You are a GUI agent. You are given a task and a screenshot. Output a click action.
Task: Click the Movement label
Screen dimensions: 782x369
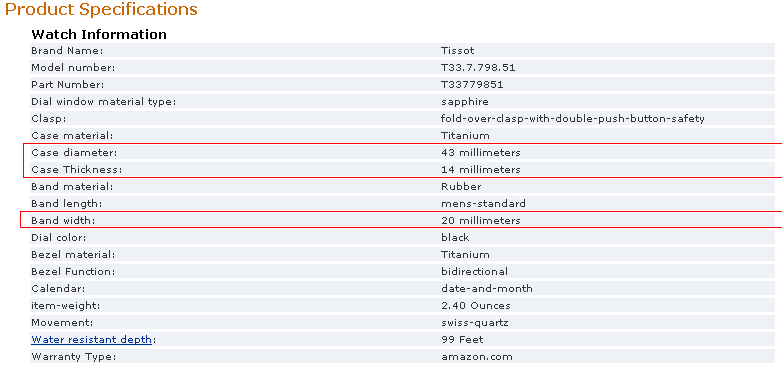[62, 323]
